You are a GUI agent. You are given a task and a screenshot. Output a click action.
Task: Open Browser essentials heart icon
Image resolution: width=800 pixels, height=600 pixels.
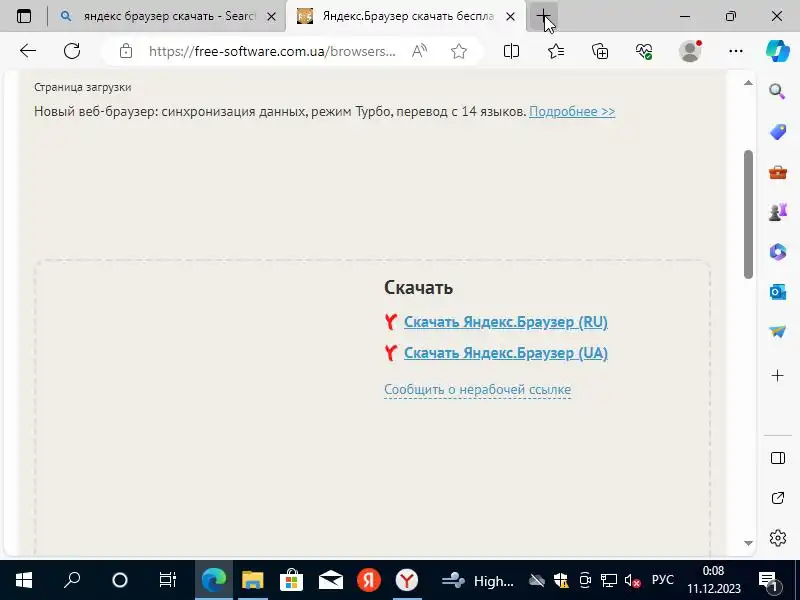tap(644, 51)
